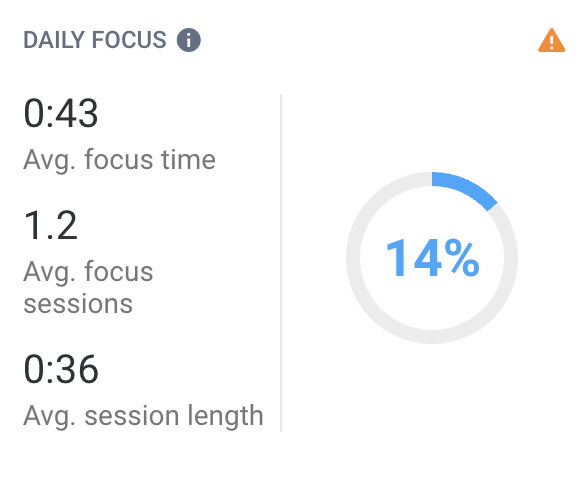This screenshot has width=586, height=492.
Task: Click the grey portion of progress ring
Action: pos(353,258)
